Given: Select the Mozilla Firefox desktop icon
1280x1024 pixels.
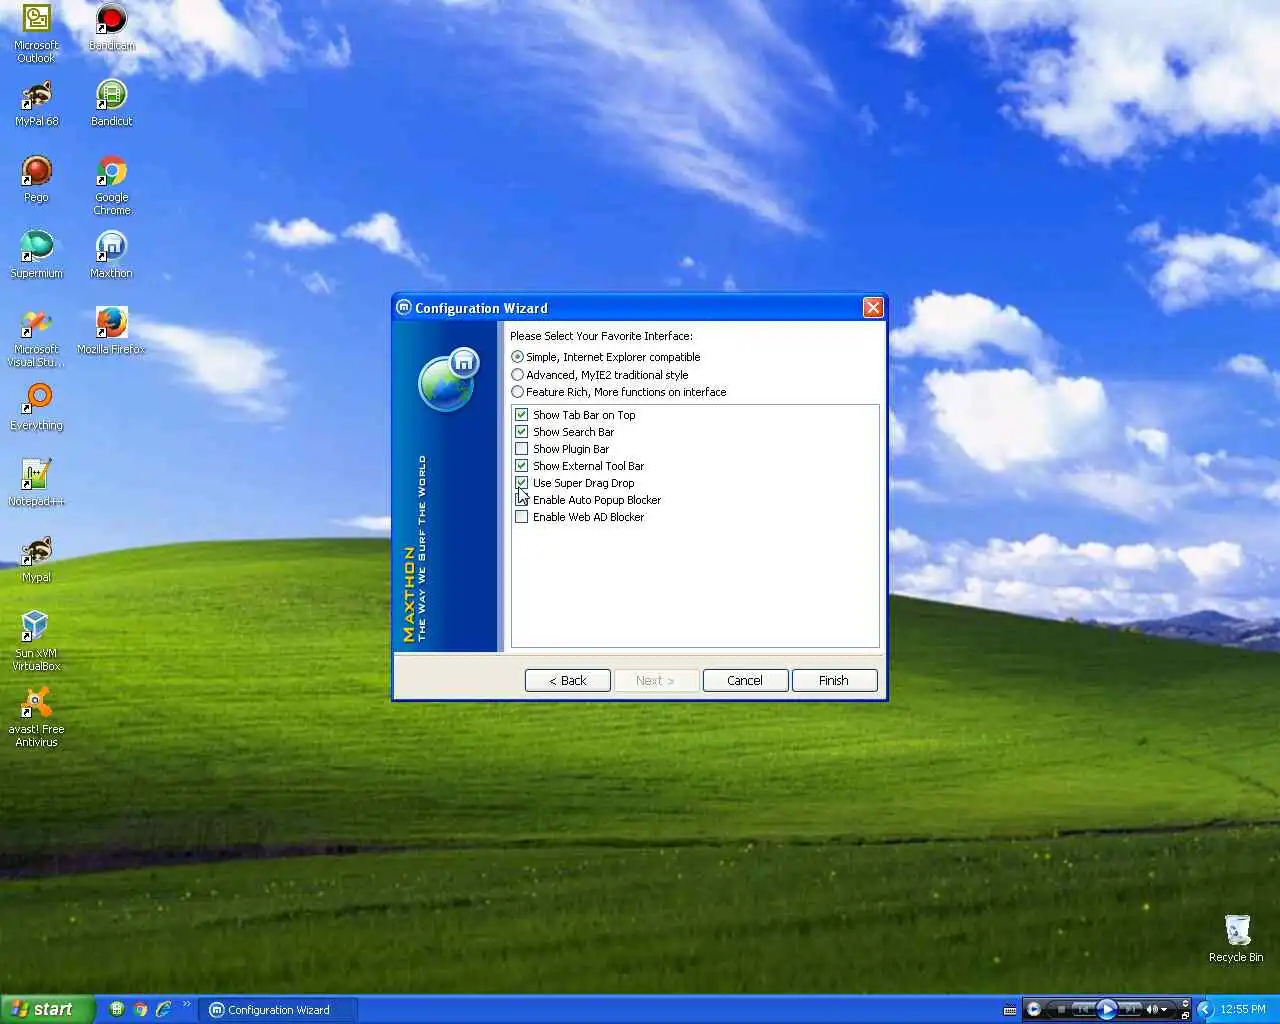Looking at the screenshot, I should tap(111, 331).
